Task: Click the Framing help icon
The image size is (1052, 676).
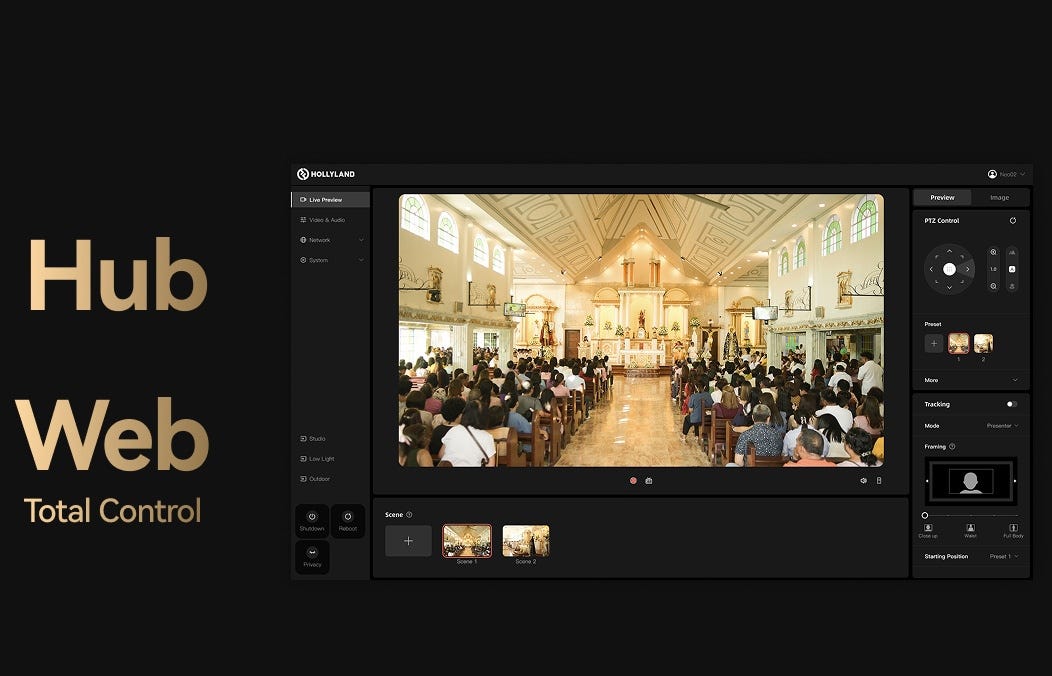Action: click(x=952, y=447)
